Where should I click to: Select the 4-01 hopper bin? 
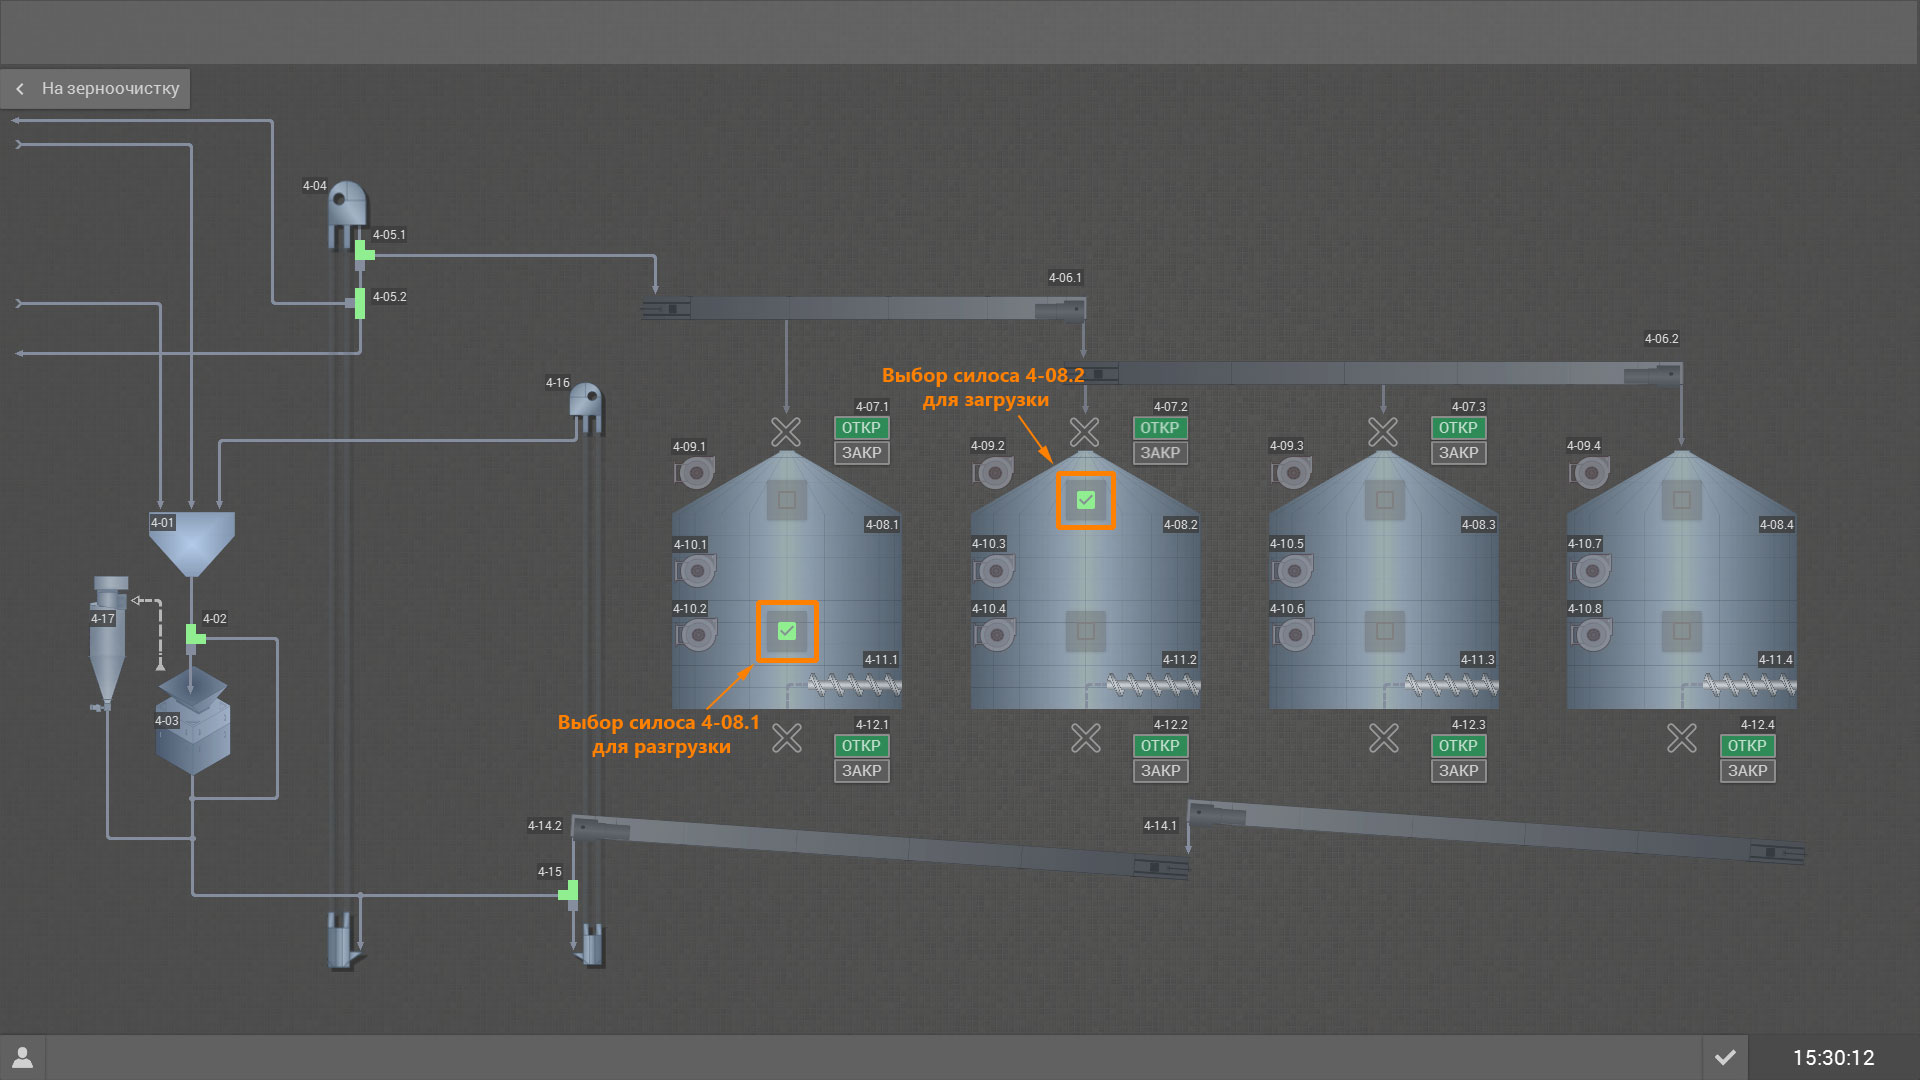(192, 543)
